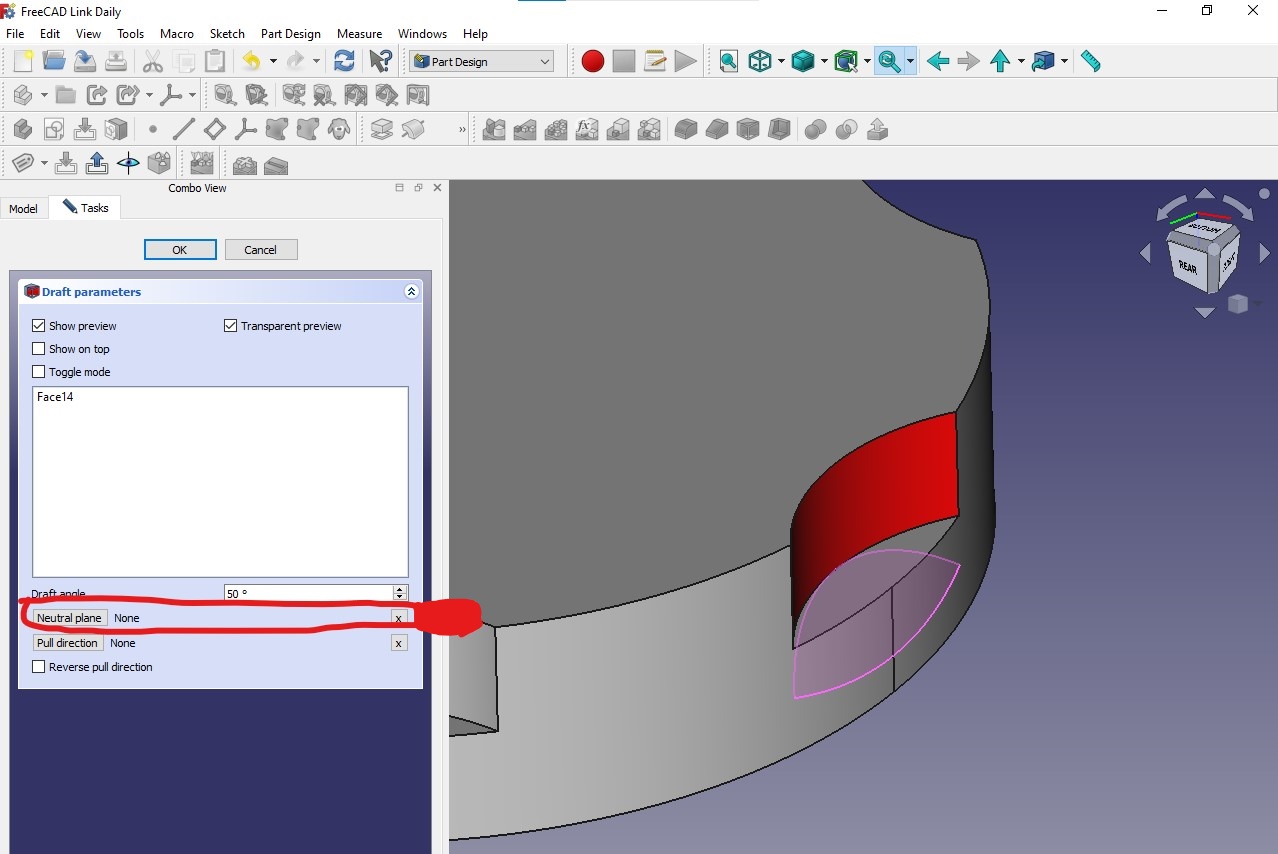Click the eye visibility toolbar icon
The height and width of the screenshot is (854, 1278).
pos(128,163)
